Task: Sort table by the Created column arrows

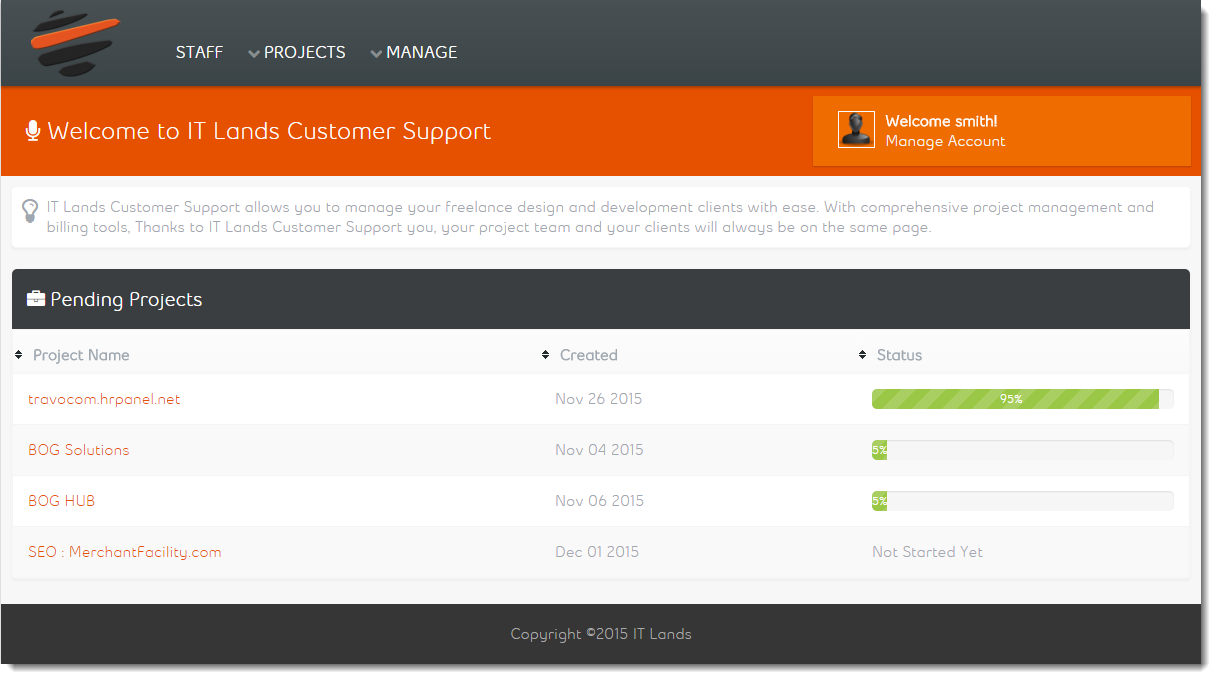Action: 545,355
